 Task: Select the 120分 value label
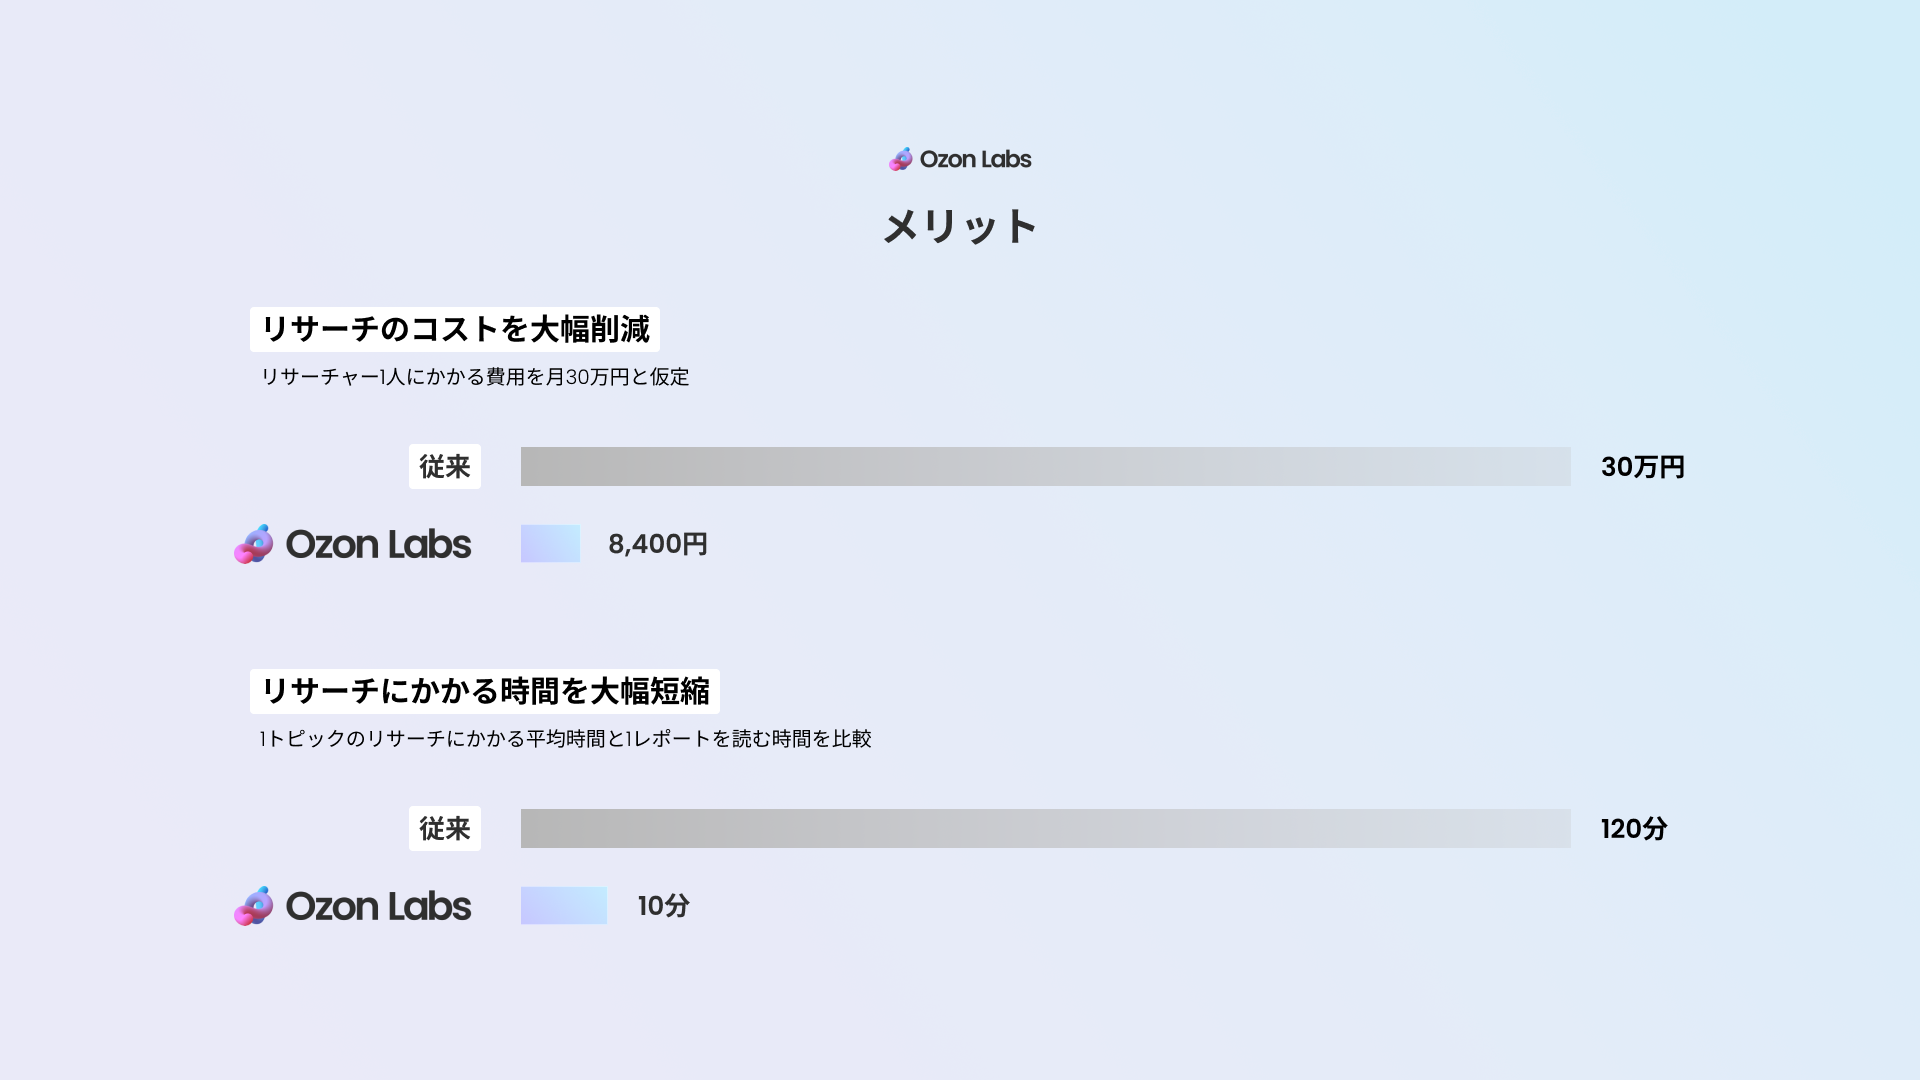tap(1634, 829)
